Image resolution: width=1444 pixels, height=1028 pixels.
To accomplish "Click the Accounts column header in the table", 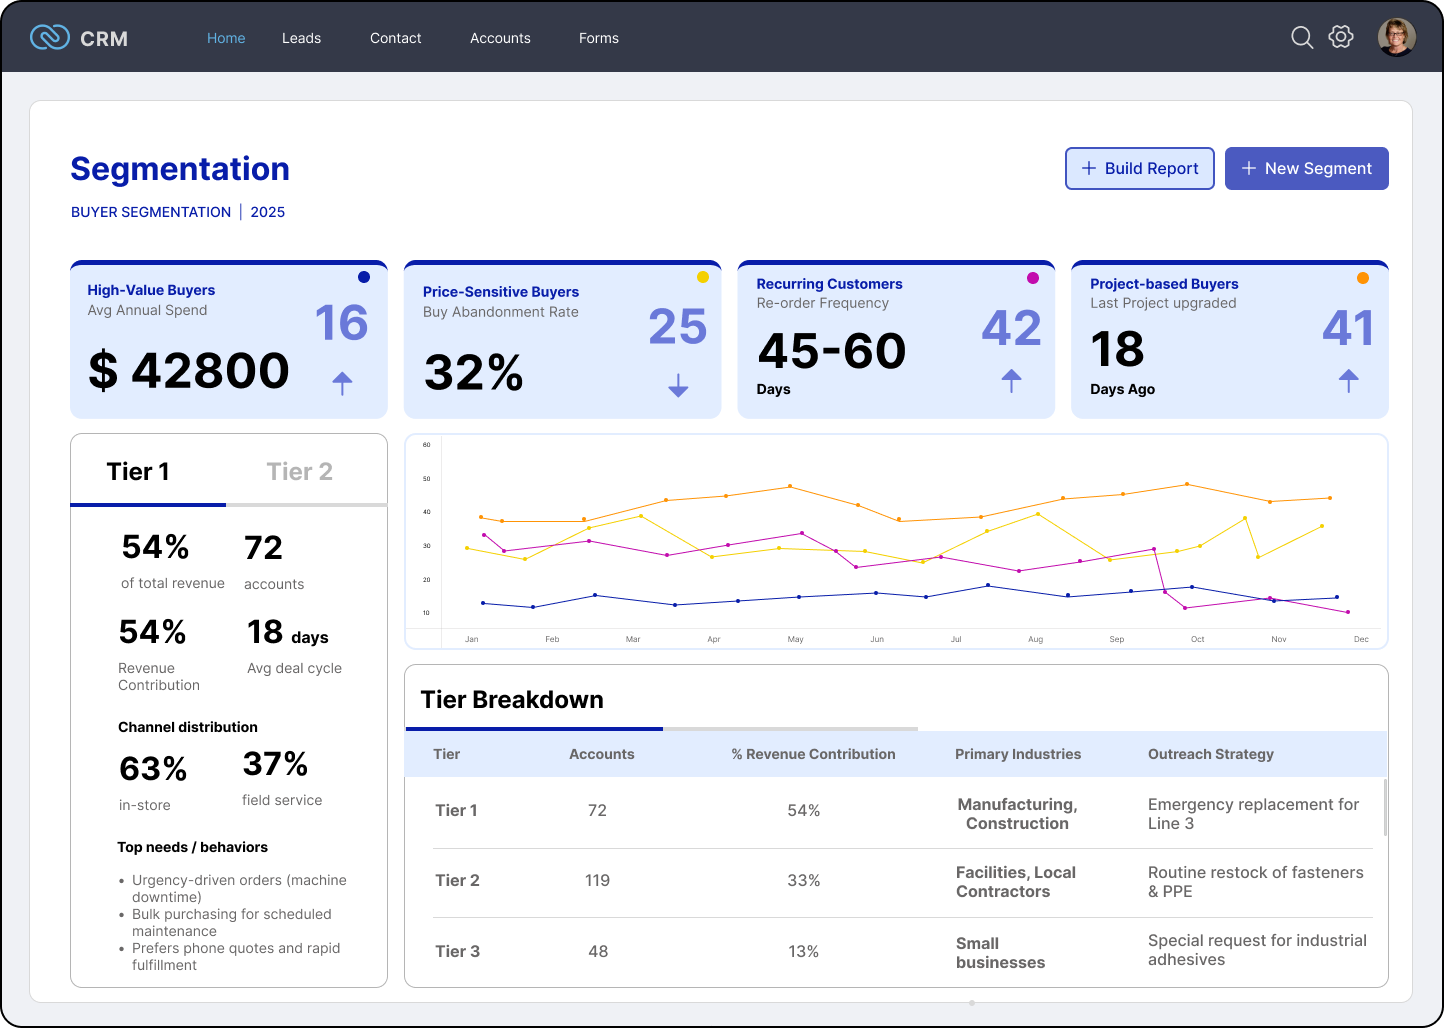I will (602, 754).
